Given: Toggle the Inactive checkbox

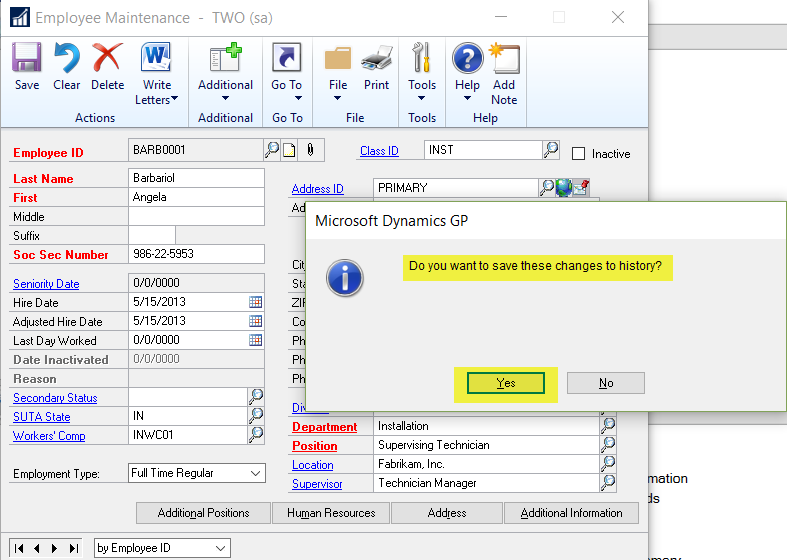Looking at the screenshot, I should coord(578,154).
